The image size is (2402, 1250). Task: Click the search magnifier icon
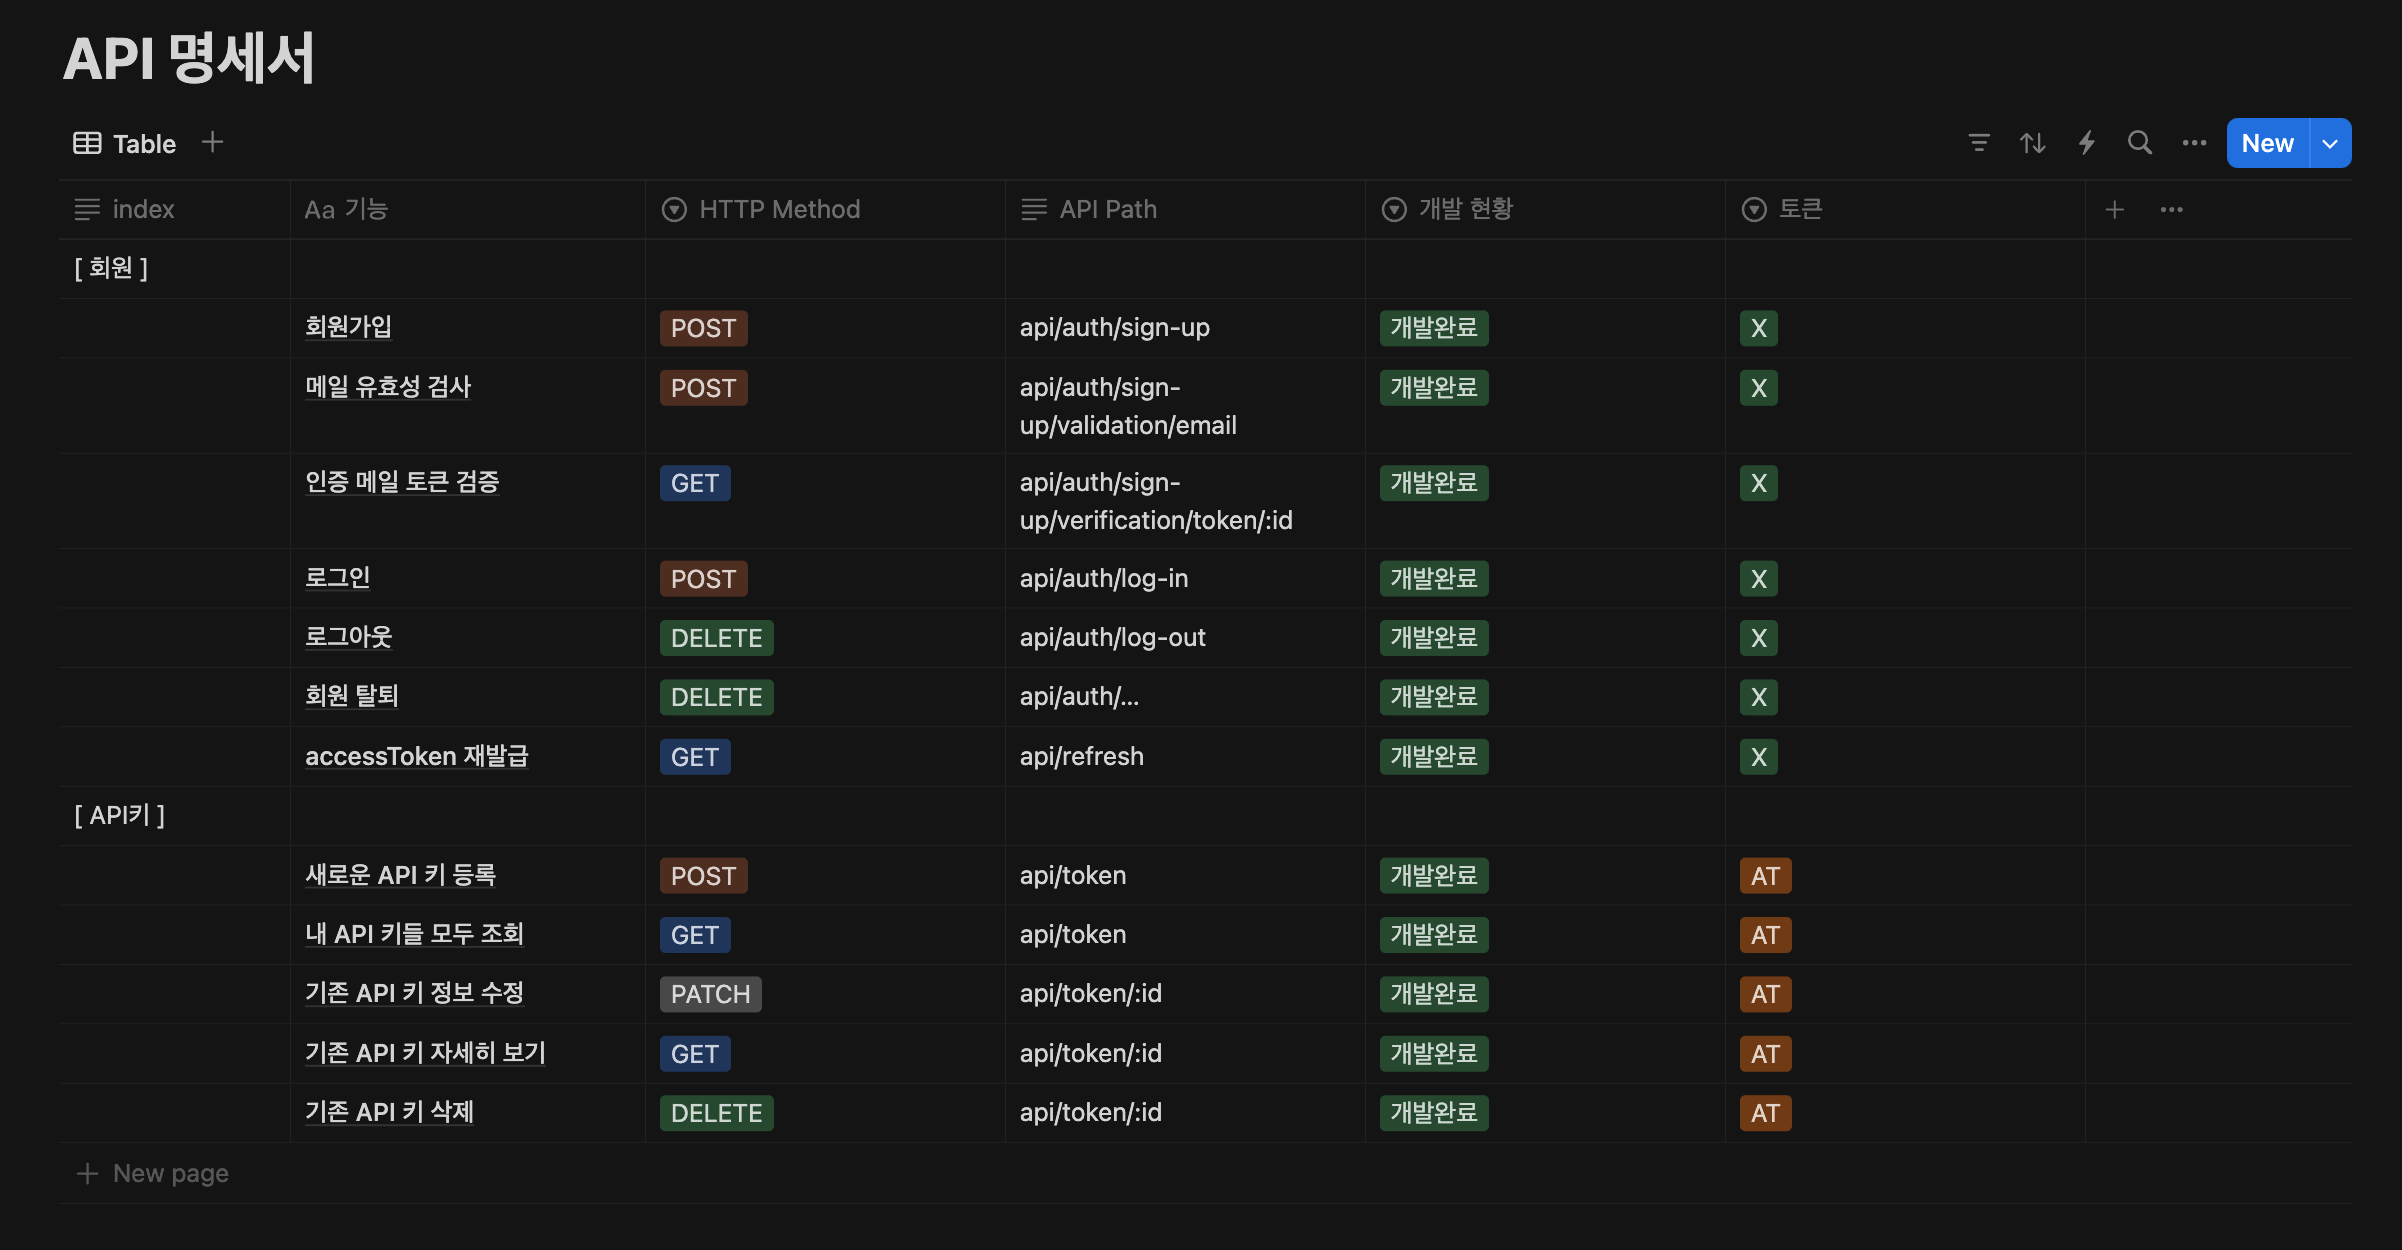point(2139,143)
